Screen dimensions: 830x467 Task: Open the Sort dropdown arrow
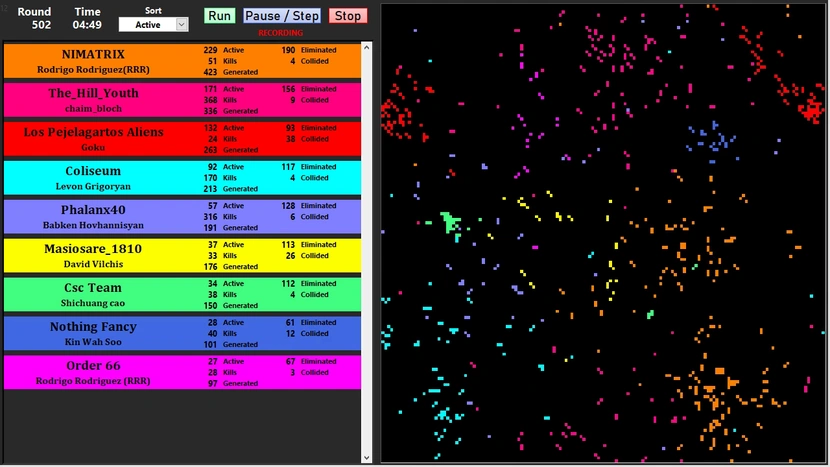pos(181,25)
